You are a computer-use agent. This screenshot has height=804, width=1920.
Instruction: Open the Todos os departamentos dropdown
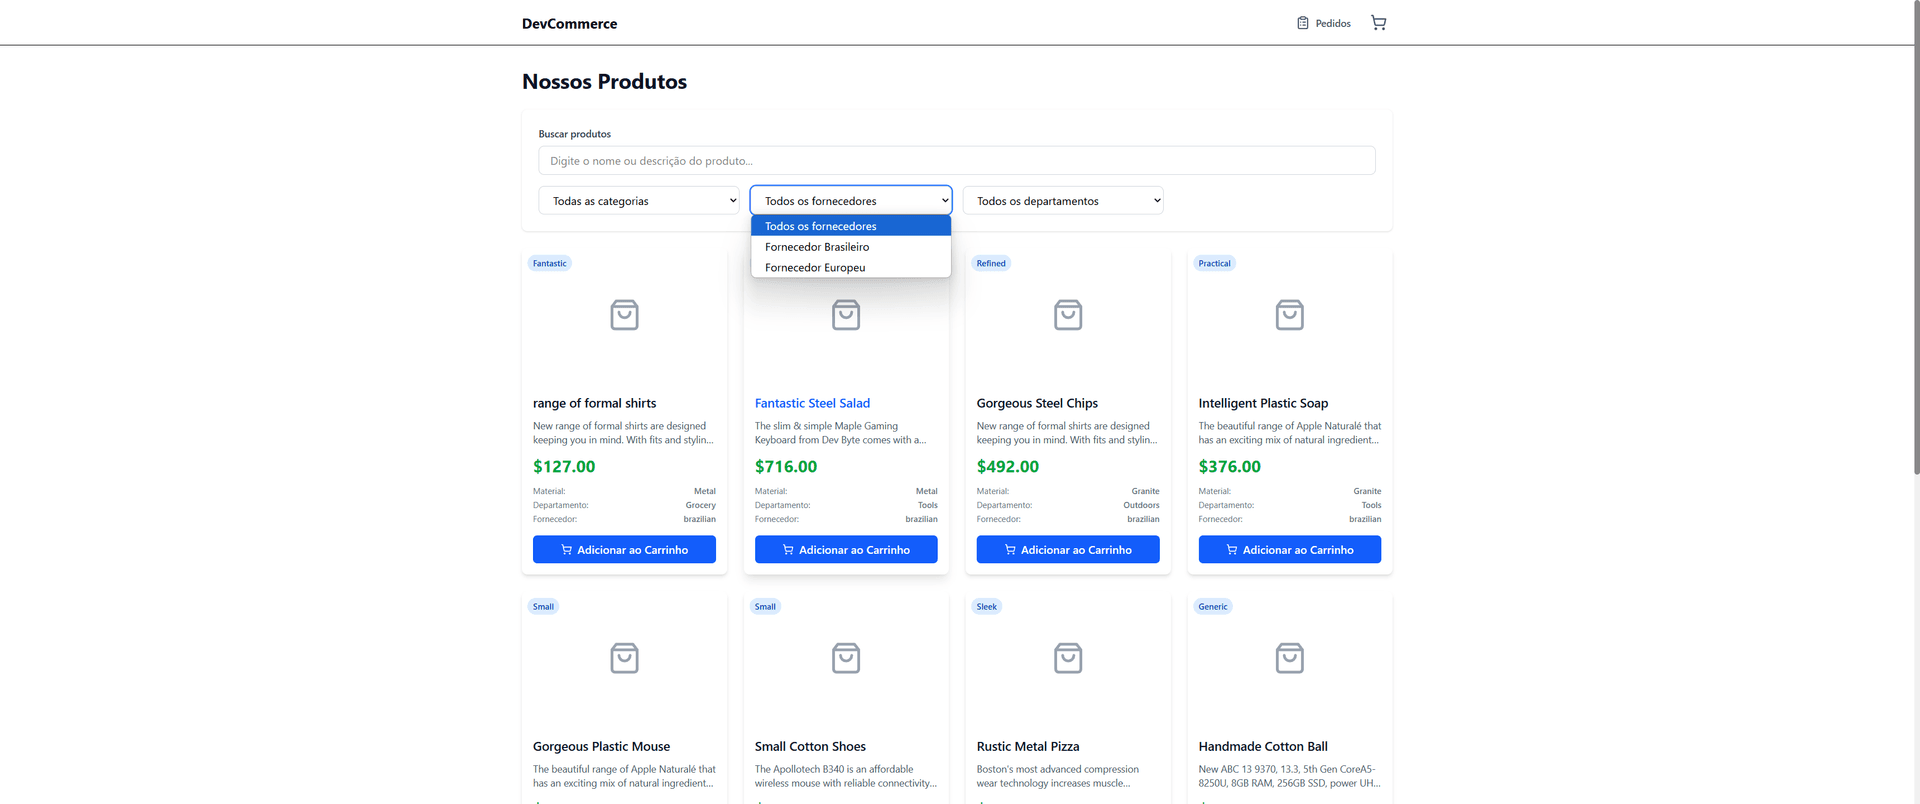tap(1063, 201)
